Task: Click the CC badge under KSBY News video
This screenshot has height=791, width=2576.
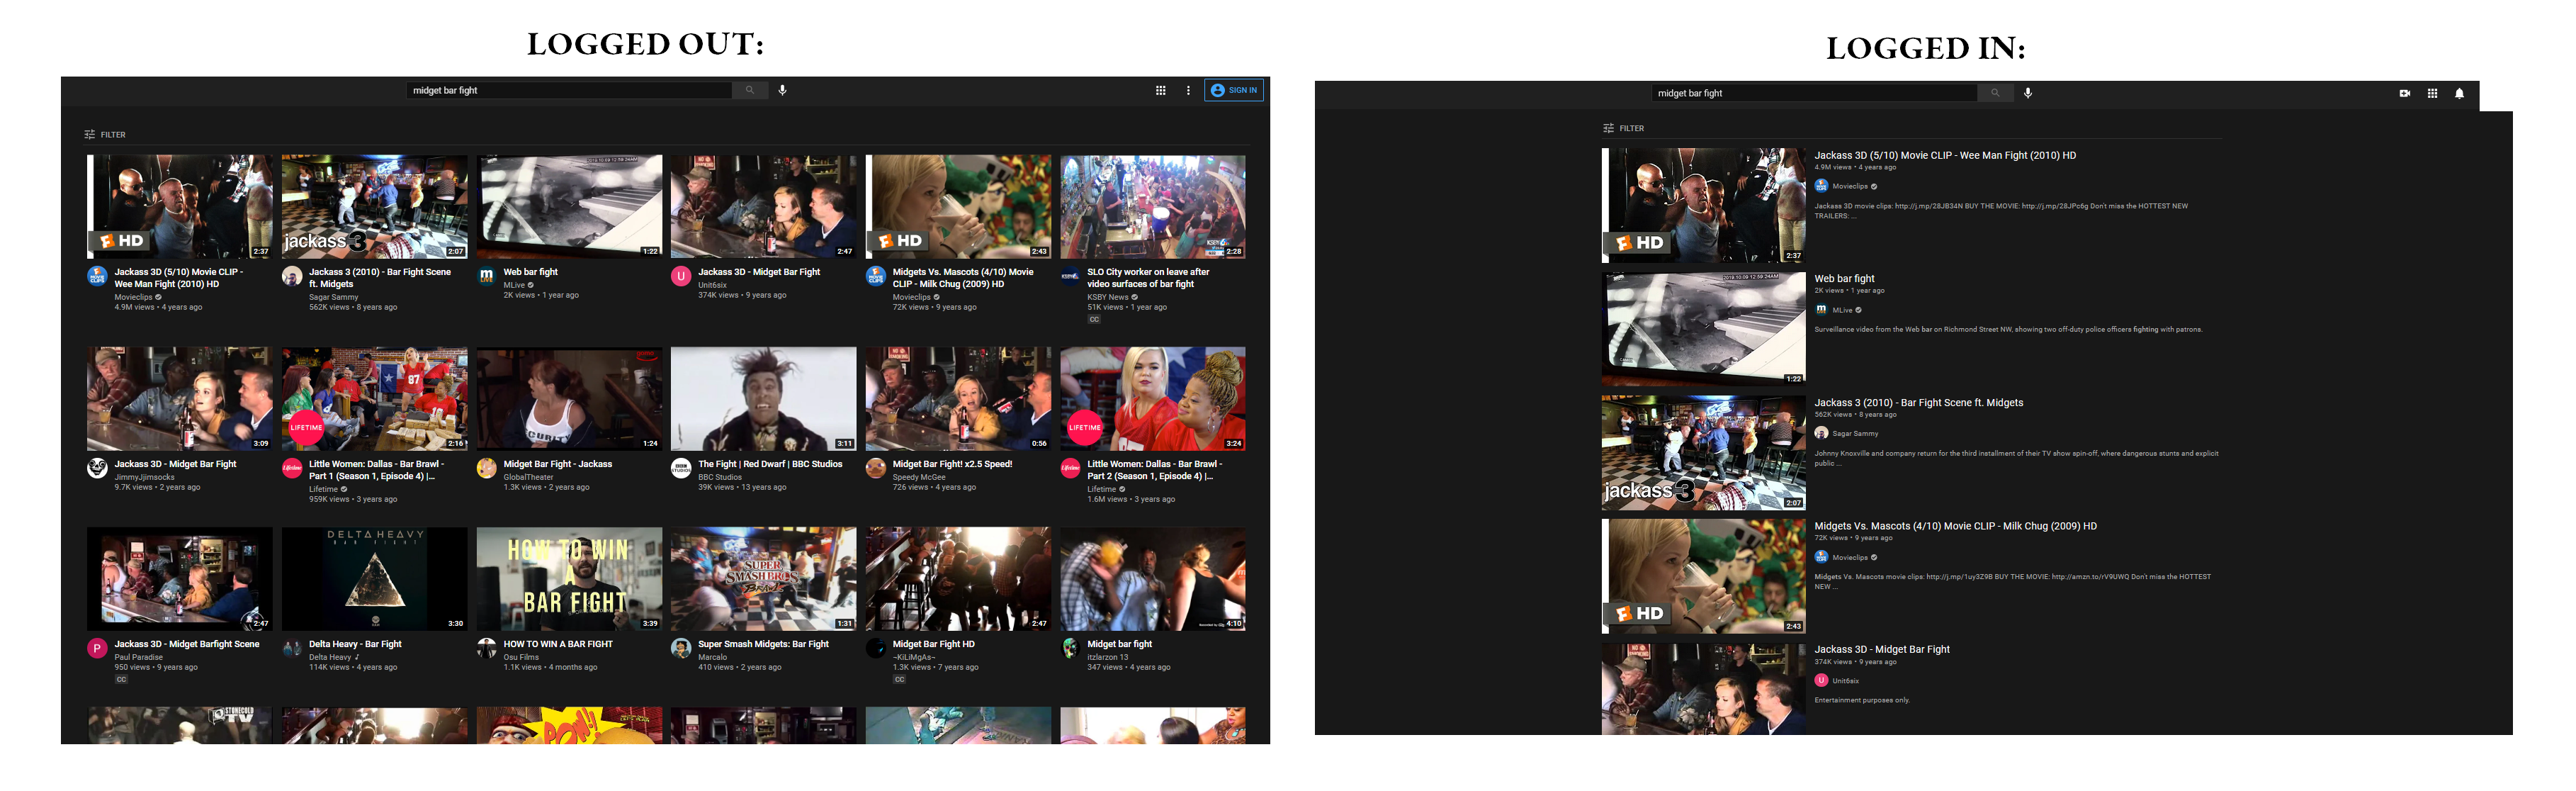Action: (1094, 319)
